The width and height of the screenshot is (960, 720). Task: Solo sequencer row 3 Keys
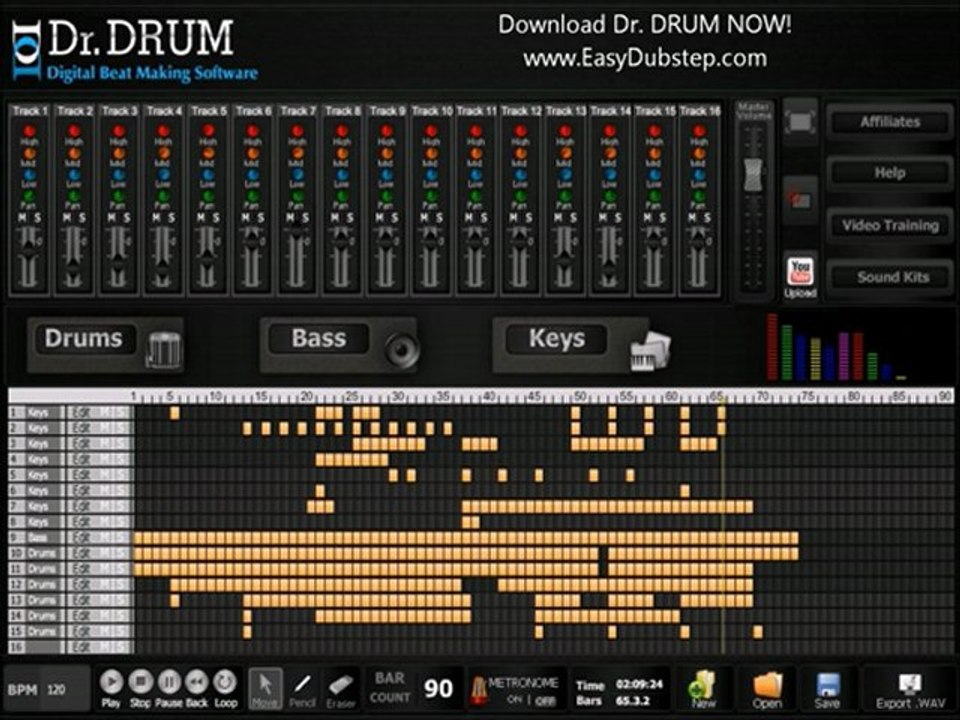click(121, 444)
